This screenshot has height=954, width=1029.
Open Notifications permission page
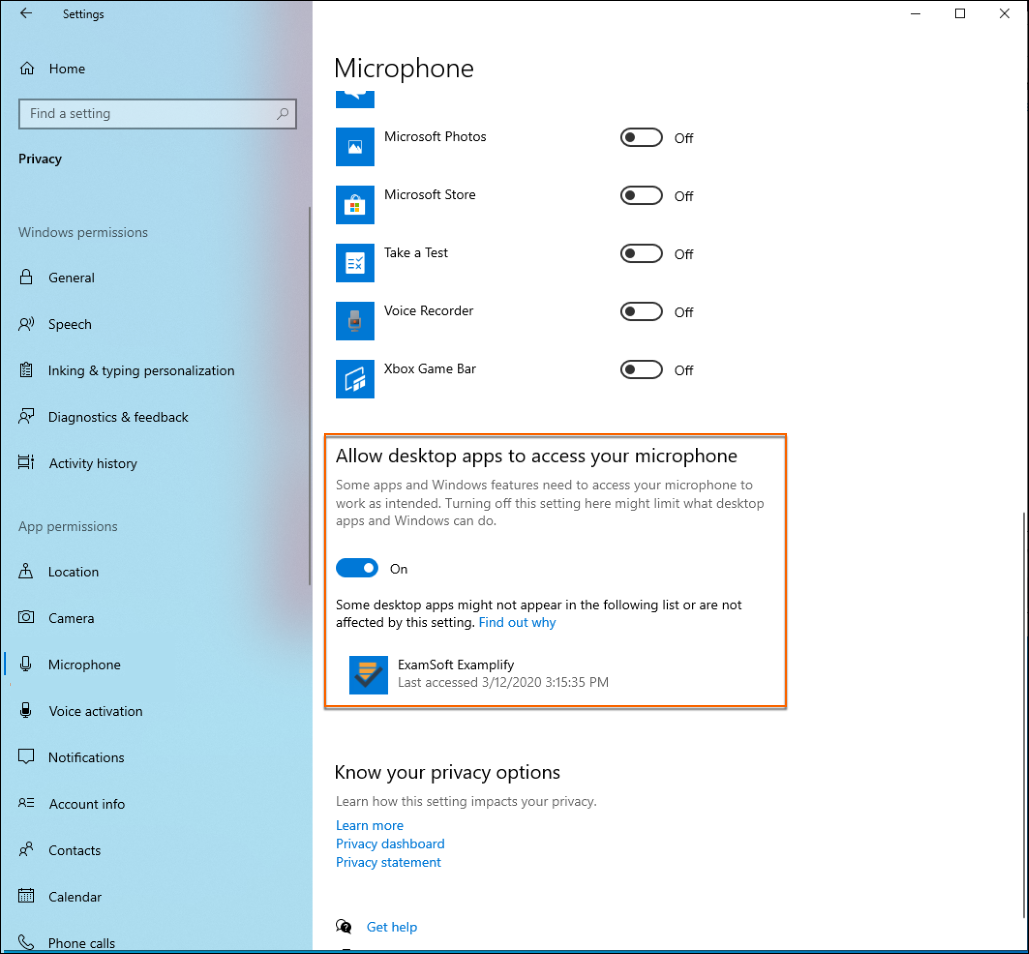[x=86, y=757]
